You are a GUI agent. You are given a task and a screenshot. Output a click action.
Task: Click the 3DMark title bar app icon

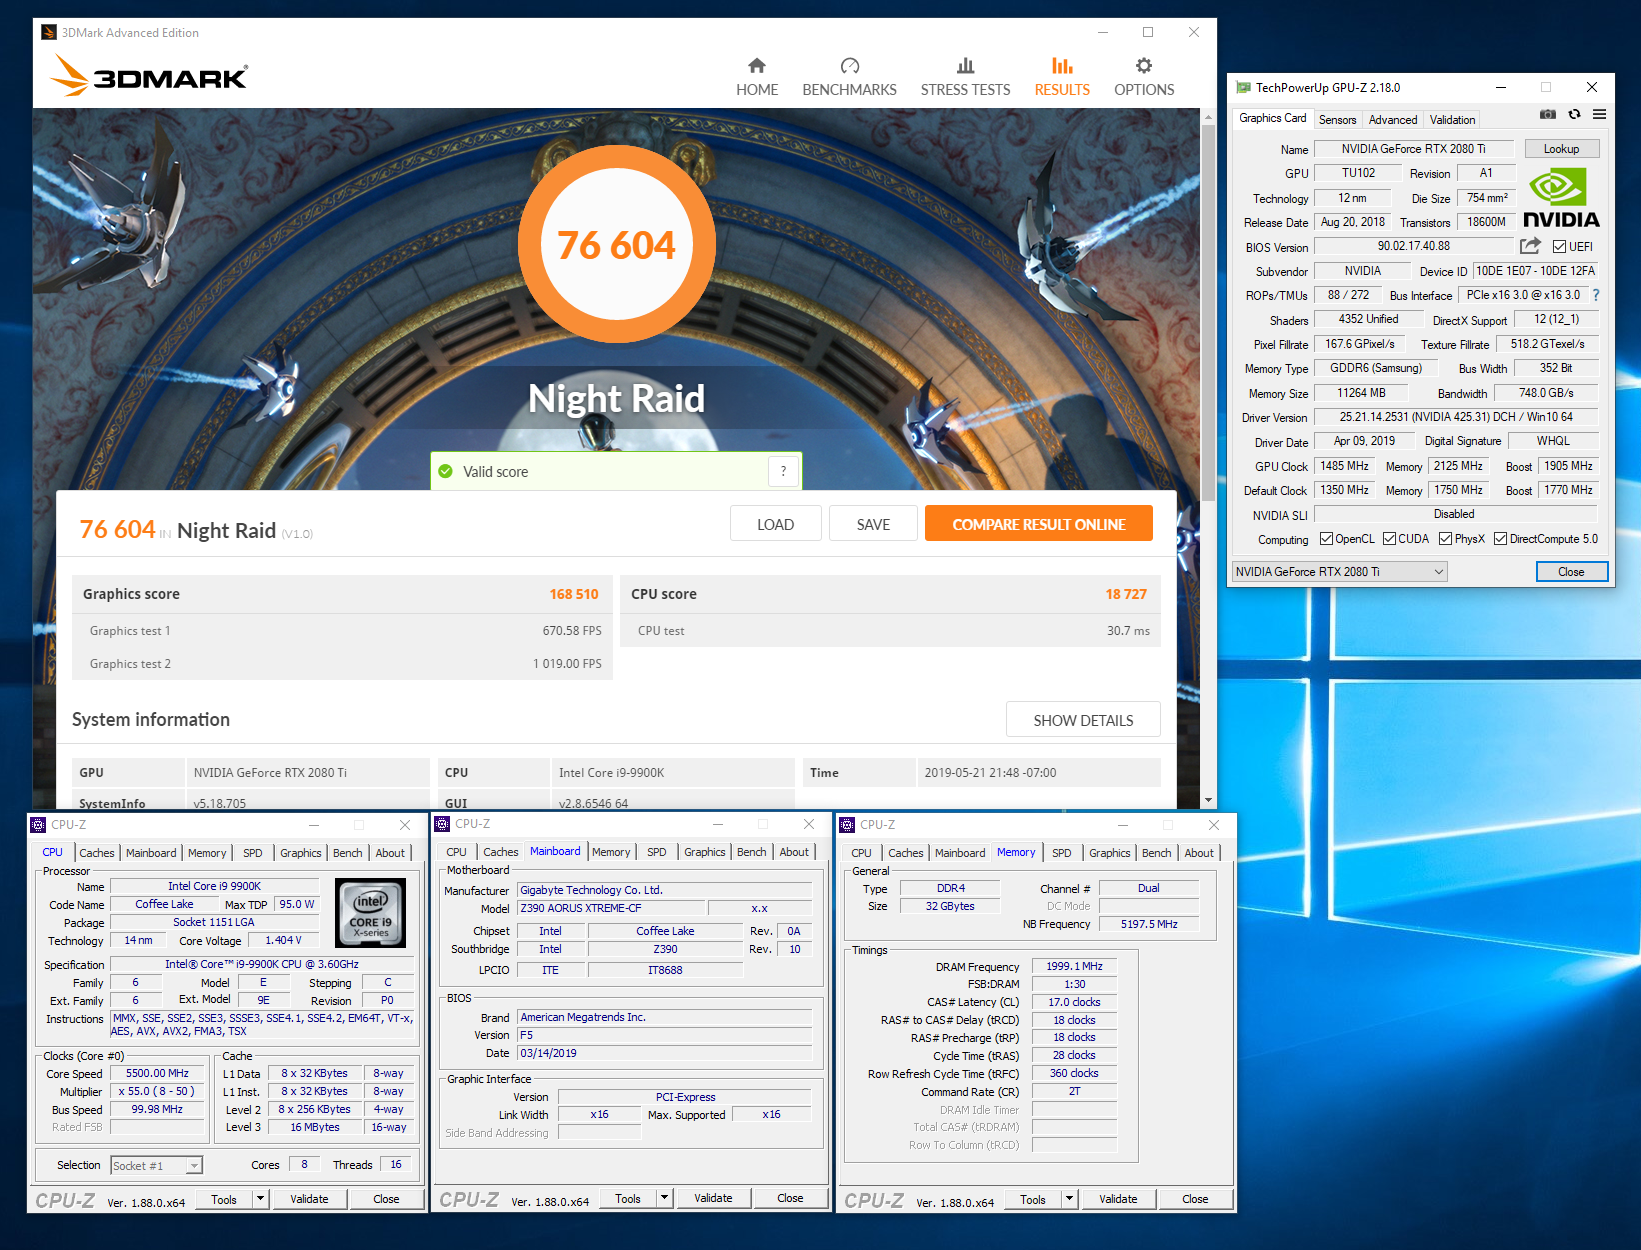(x=48, y=32)
